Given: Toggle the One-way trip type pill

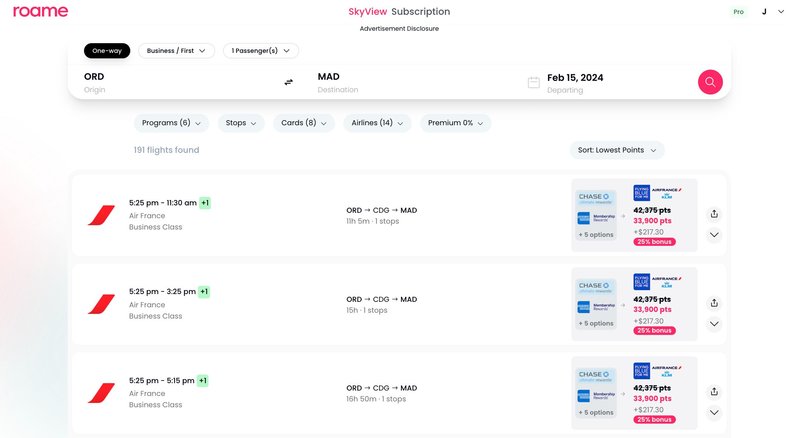Looking at the screenshot, I should tap(106, 51).
